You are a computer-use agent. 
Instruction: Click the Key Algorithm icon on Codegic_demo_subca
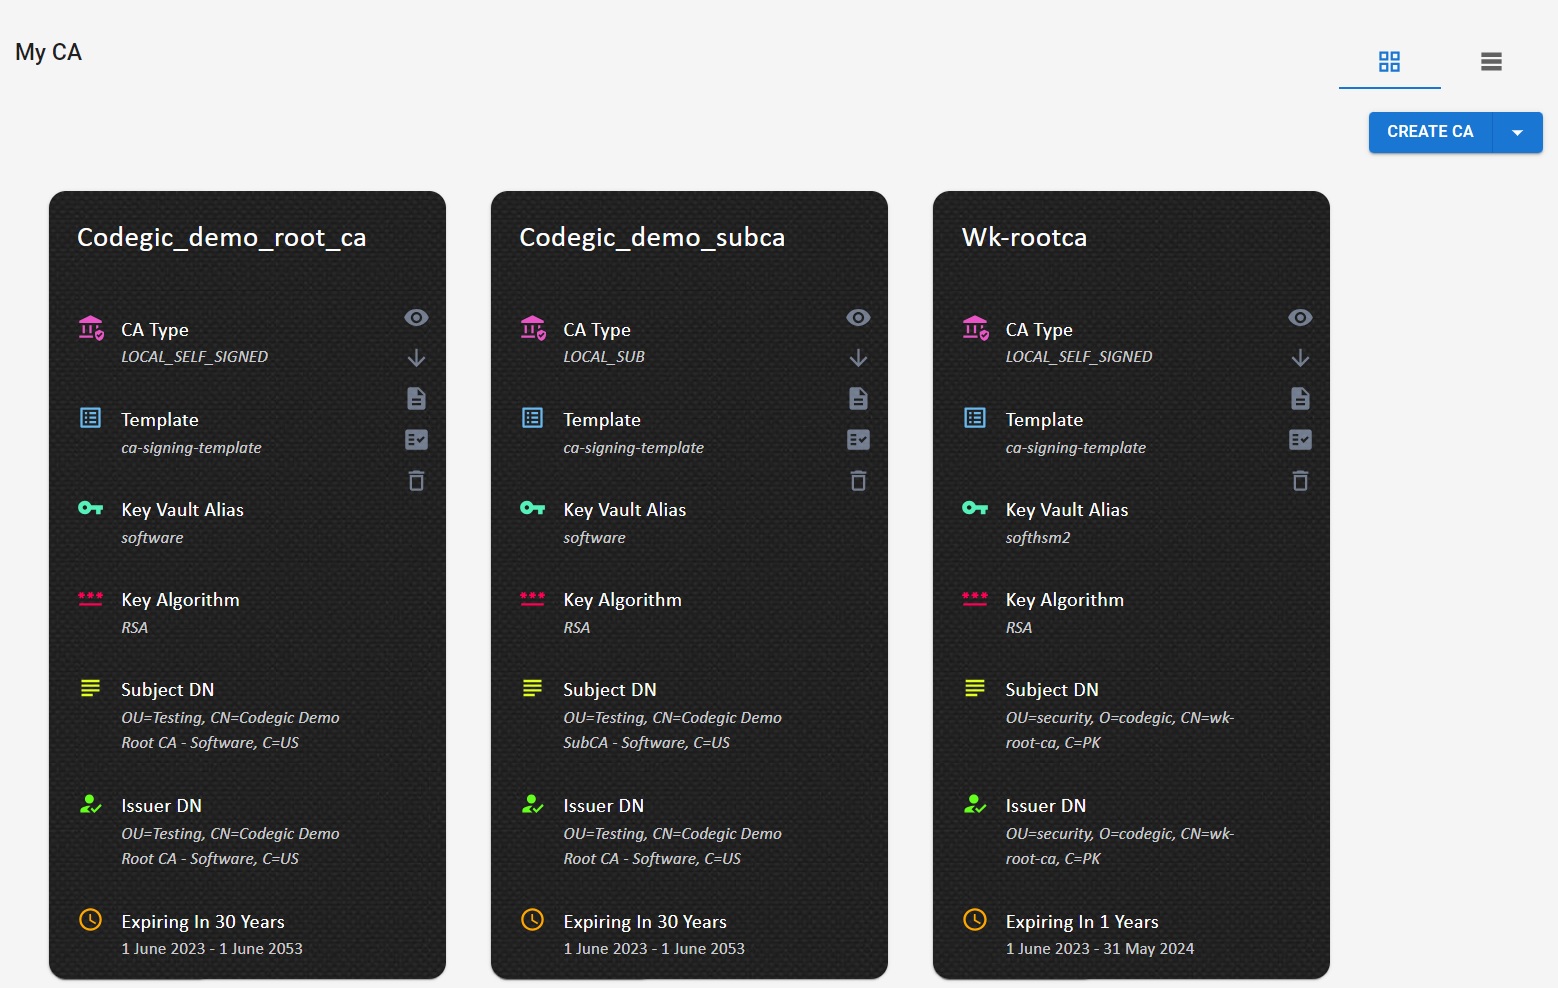(x=533, y=598)
